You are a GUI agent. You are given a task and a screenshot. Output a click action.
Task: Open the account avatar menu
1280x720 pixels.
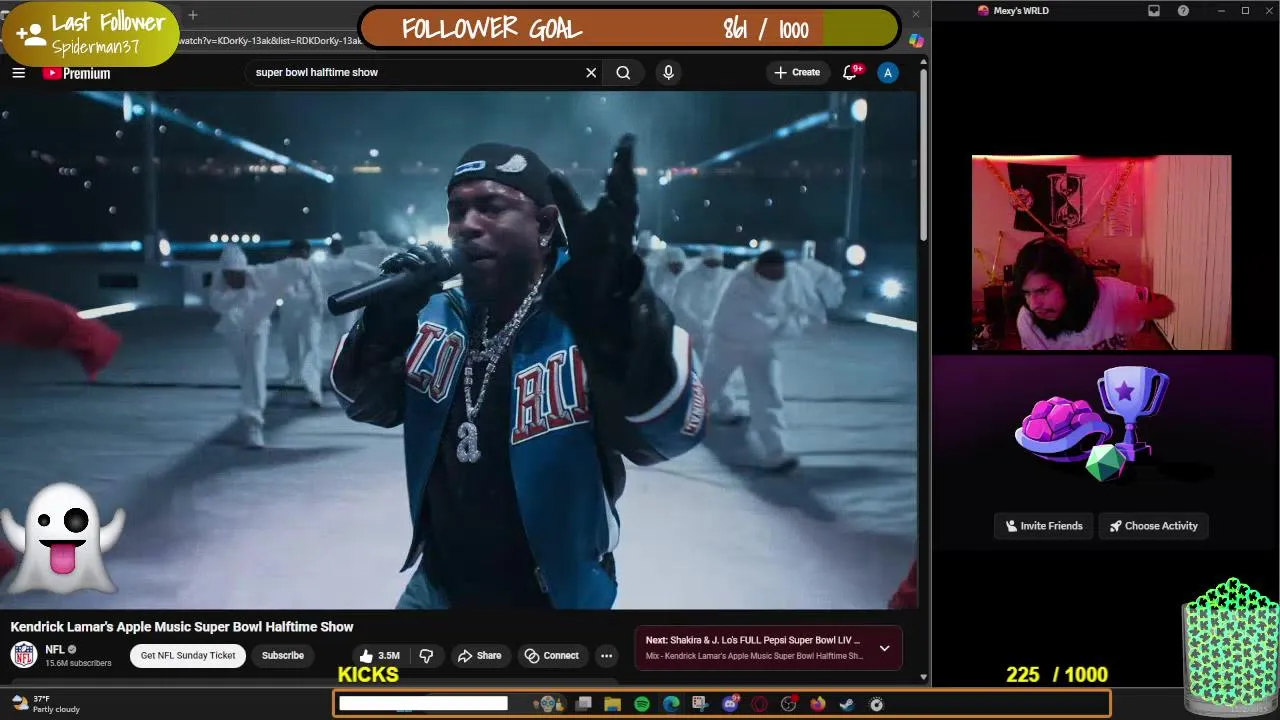[888, 72]
